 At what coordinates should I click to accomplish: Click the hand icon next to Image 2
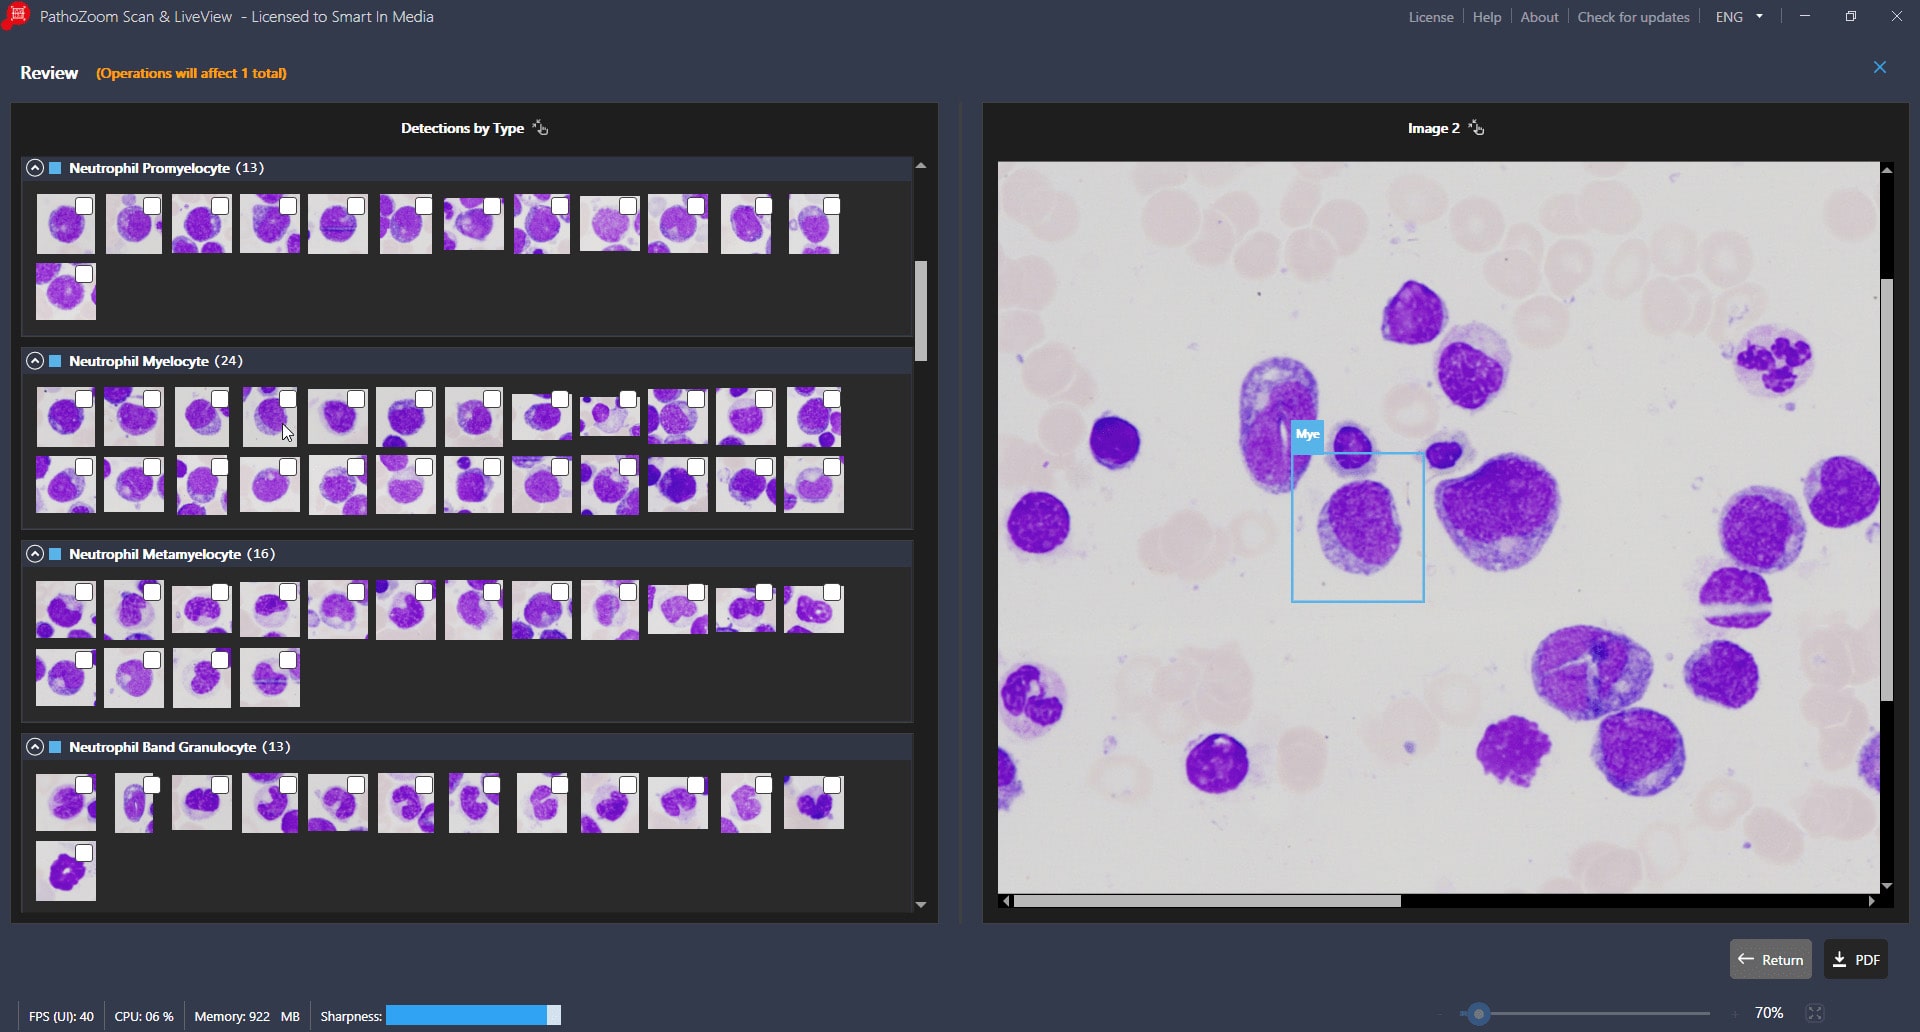click(1476, 128)
